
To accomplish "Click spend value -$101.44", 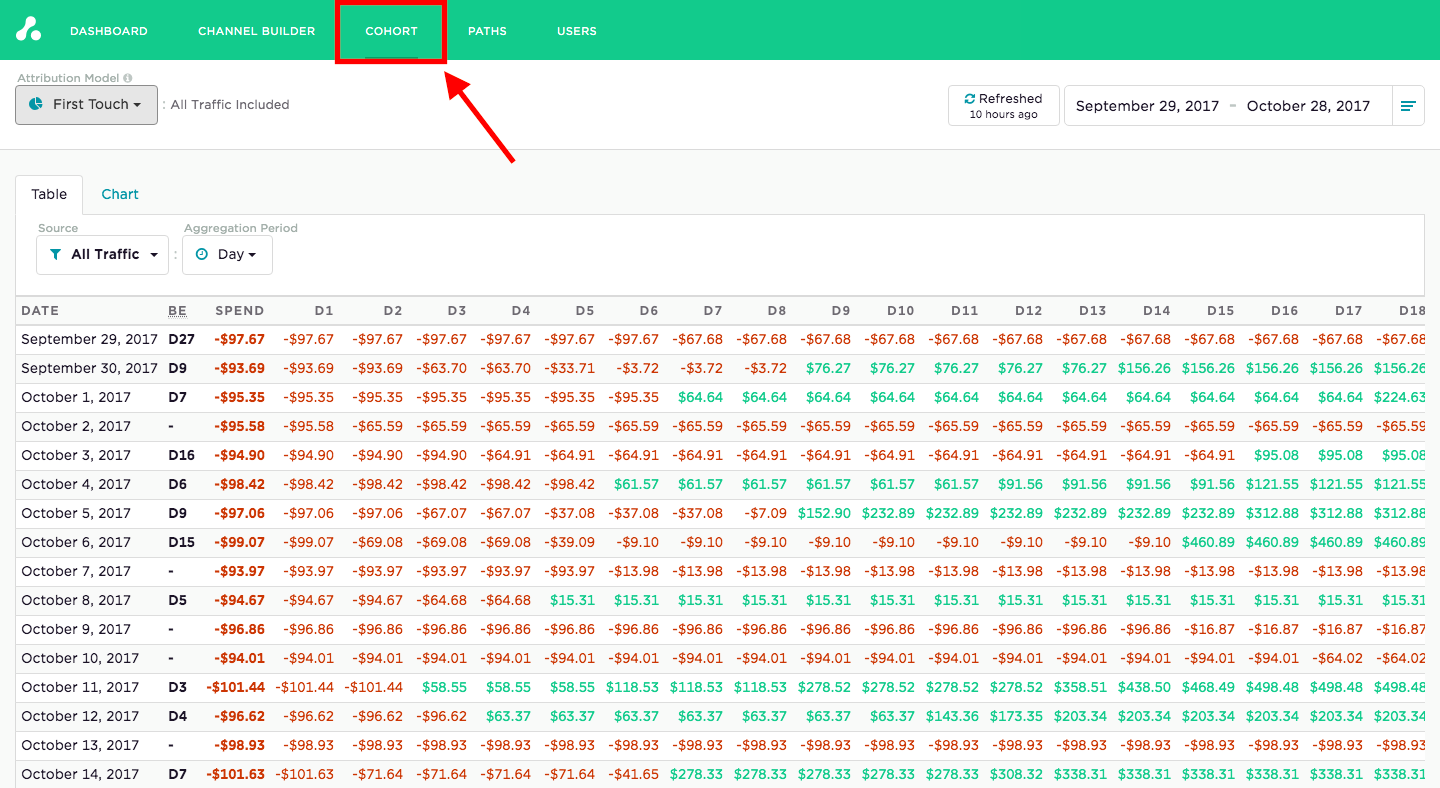I will coord(236,687).
